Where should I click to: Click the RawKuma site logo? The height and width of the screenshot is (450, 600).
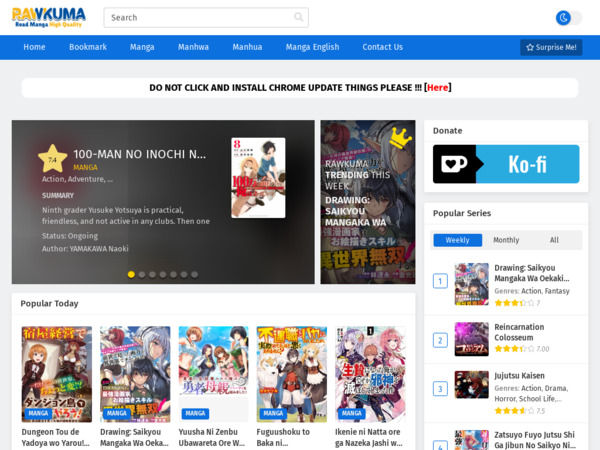pyautogui.click(x=49, y=18)
